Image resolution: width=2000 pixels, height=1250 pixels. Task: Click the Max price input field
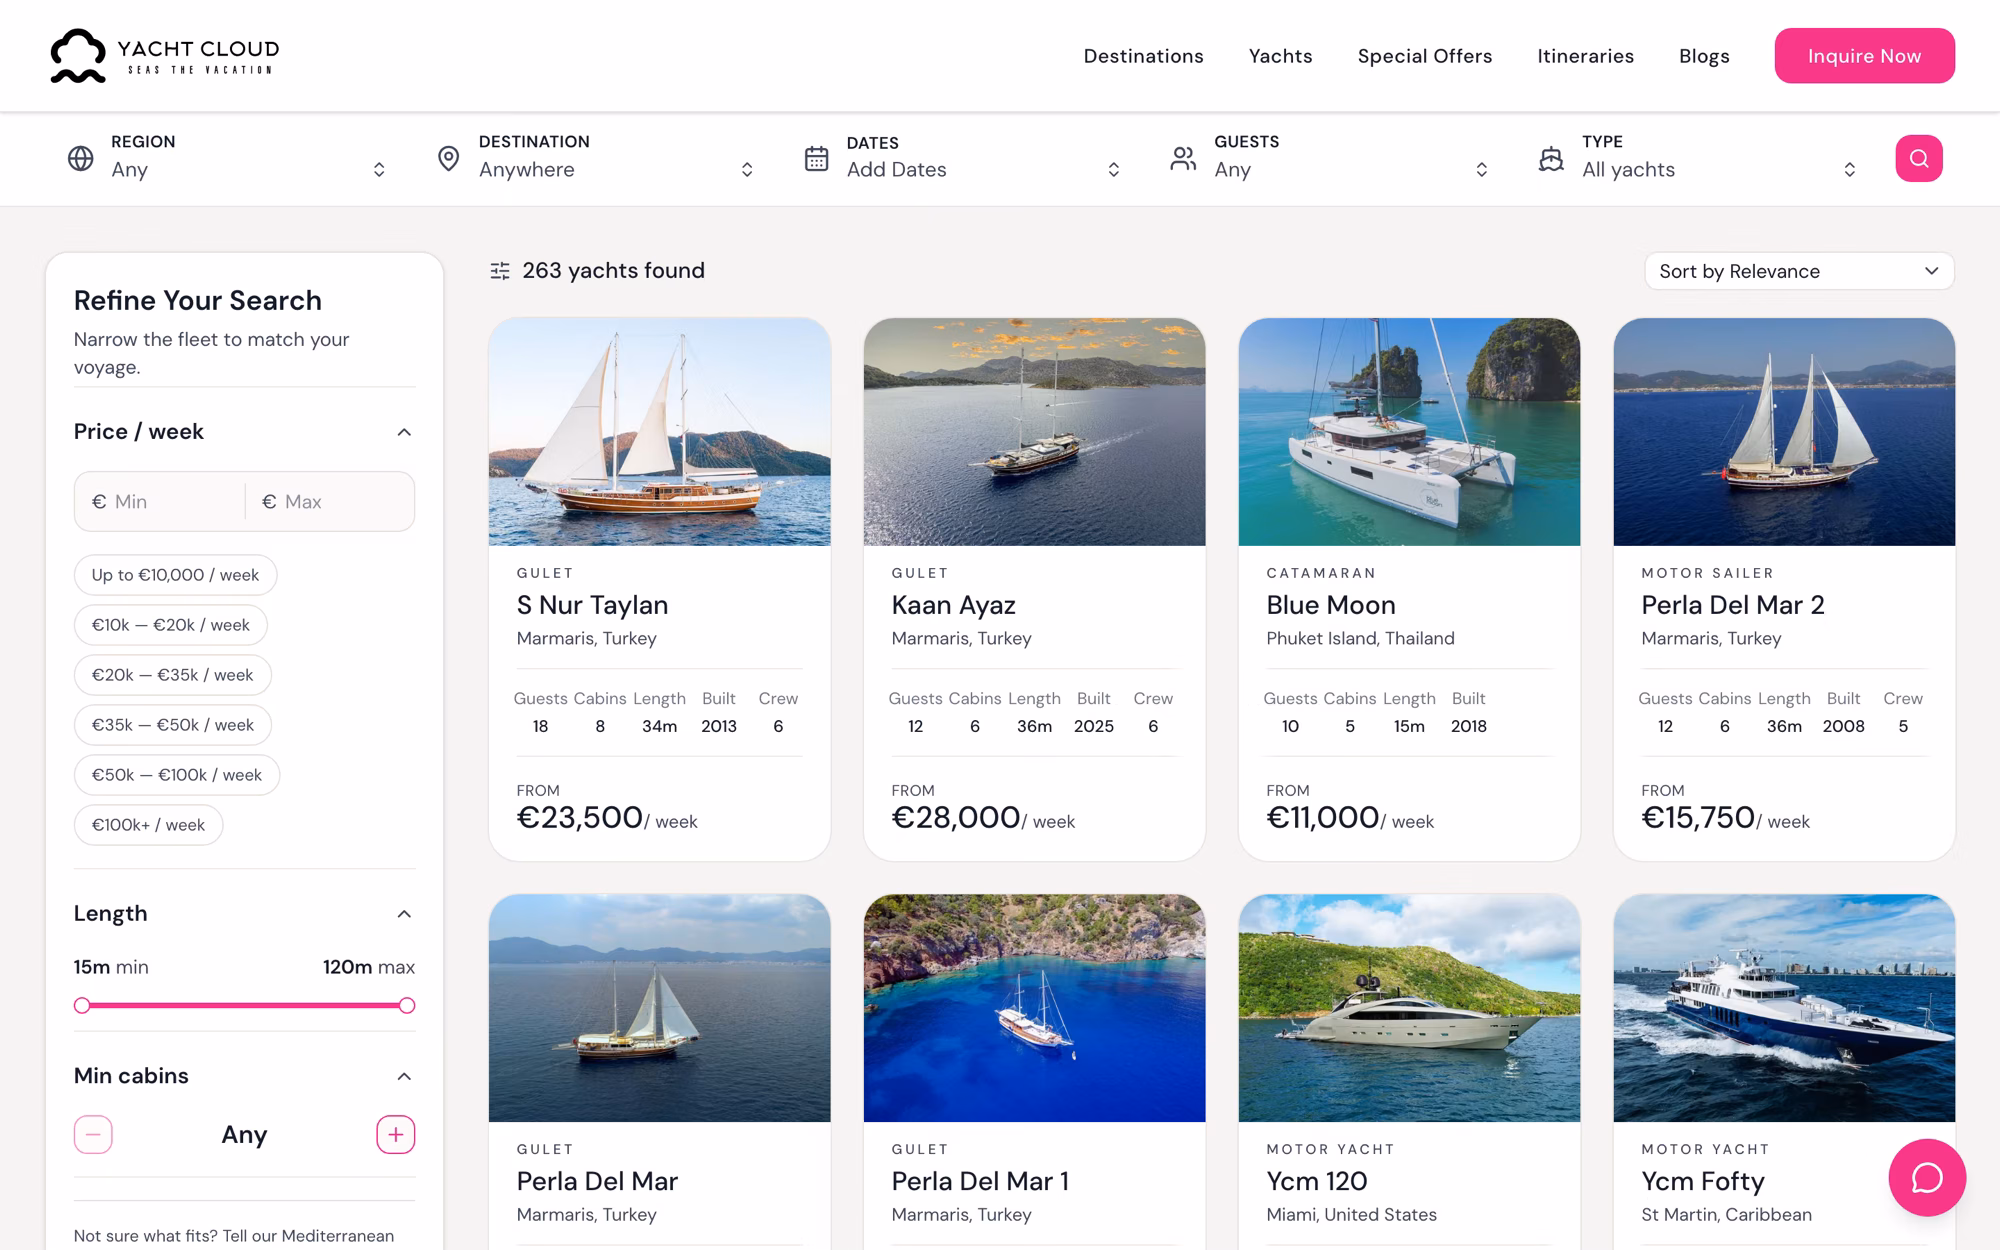(330, 501)
